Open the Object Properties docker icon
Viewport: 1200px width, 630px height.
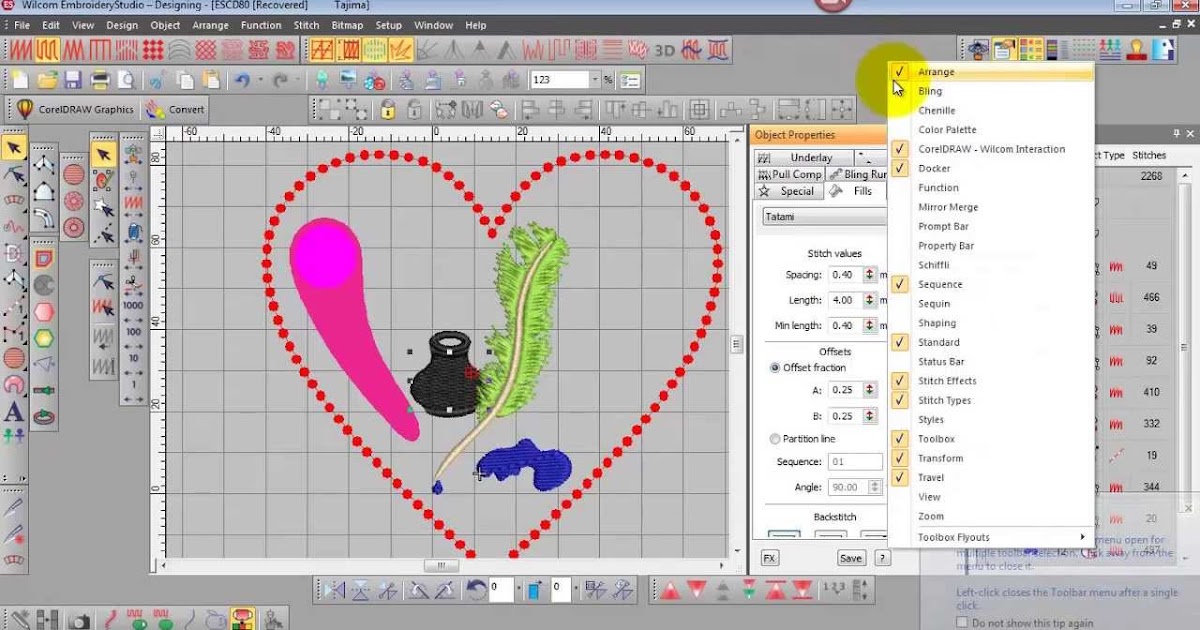tap(1005, 49)
